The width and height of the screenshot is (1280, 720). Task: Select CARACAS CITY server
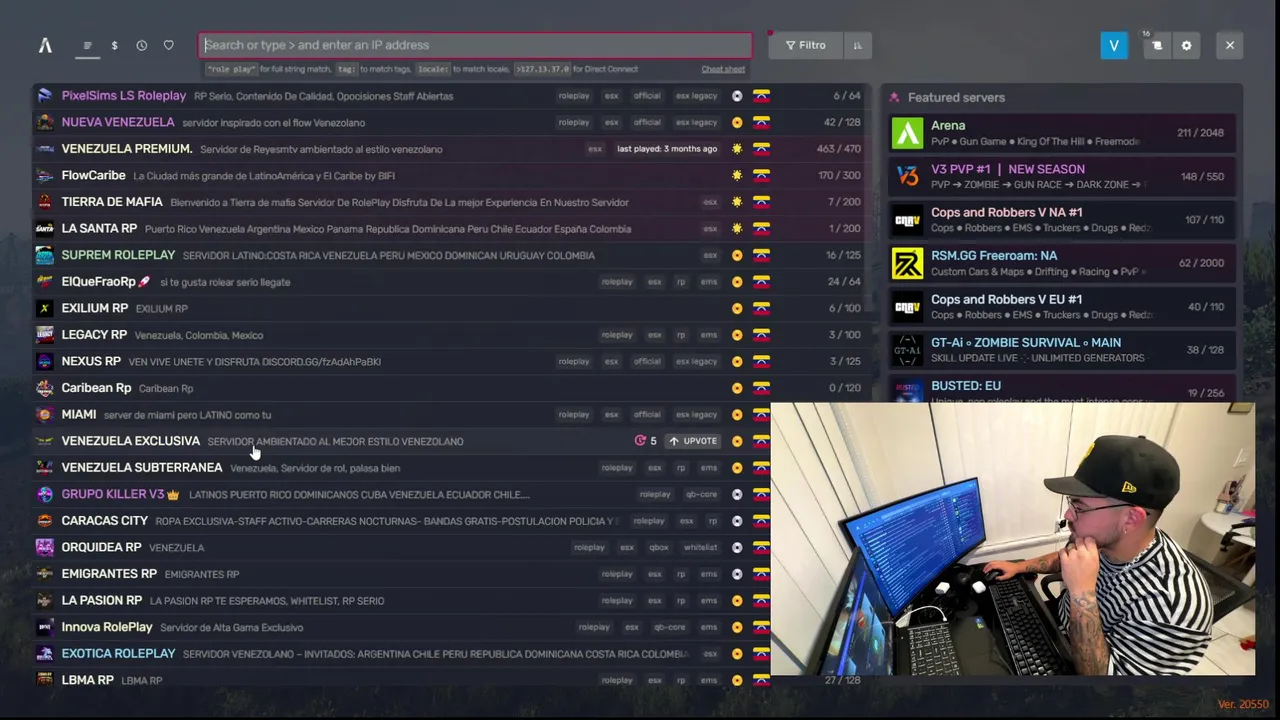400,521
